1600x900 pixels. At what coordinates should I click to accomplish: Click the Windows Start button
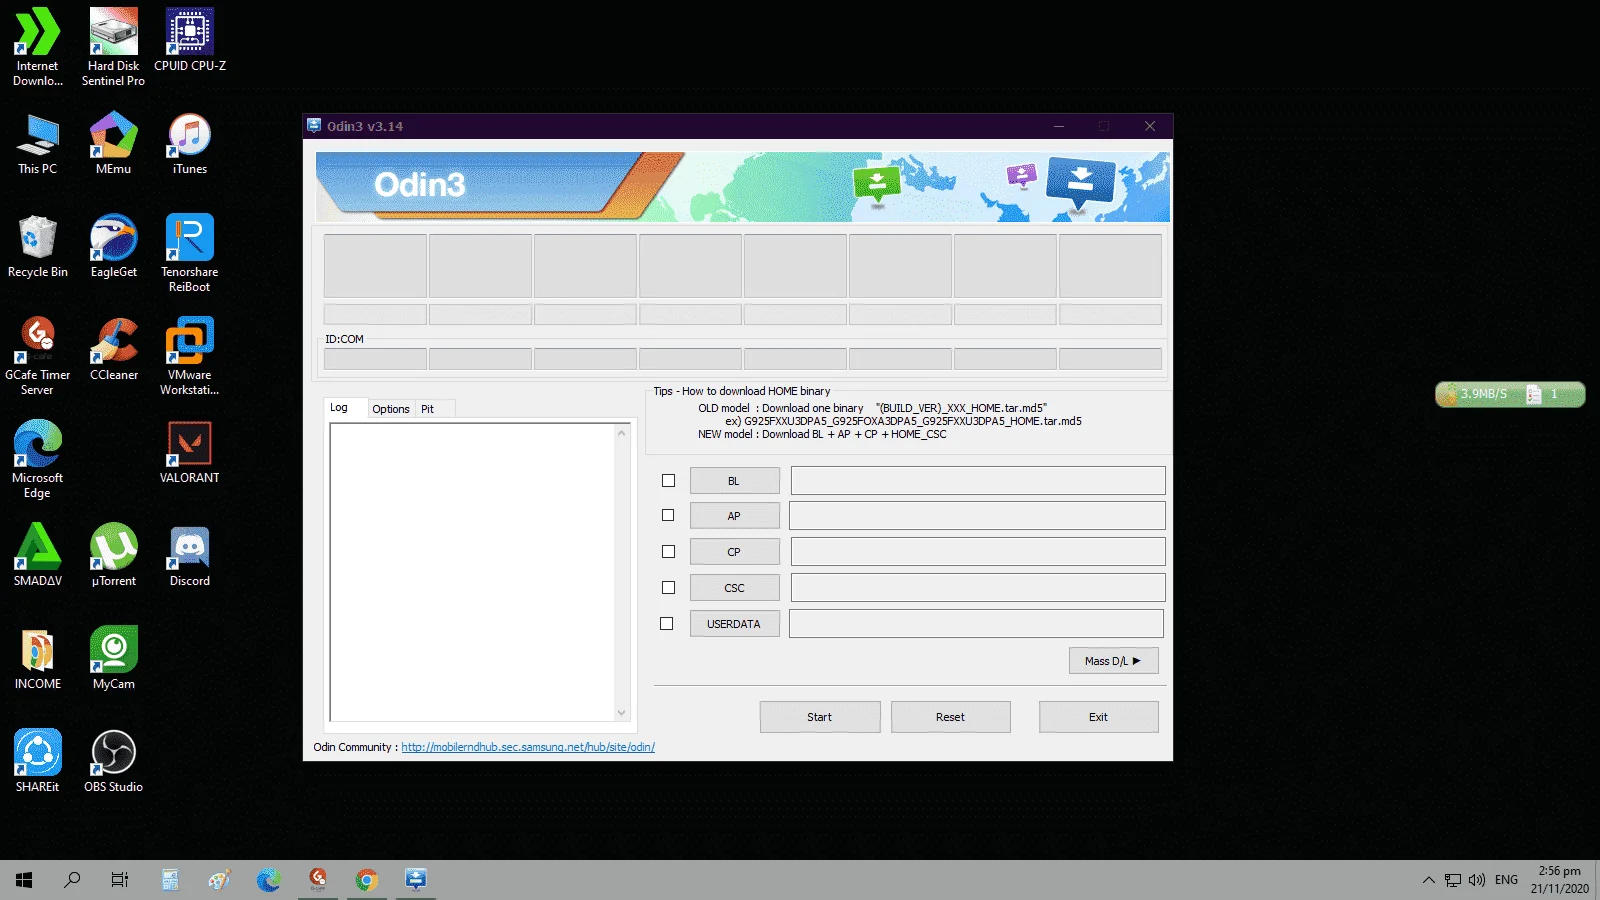click(x=24, y=880)
